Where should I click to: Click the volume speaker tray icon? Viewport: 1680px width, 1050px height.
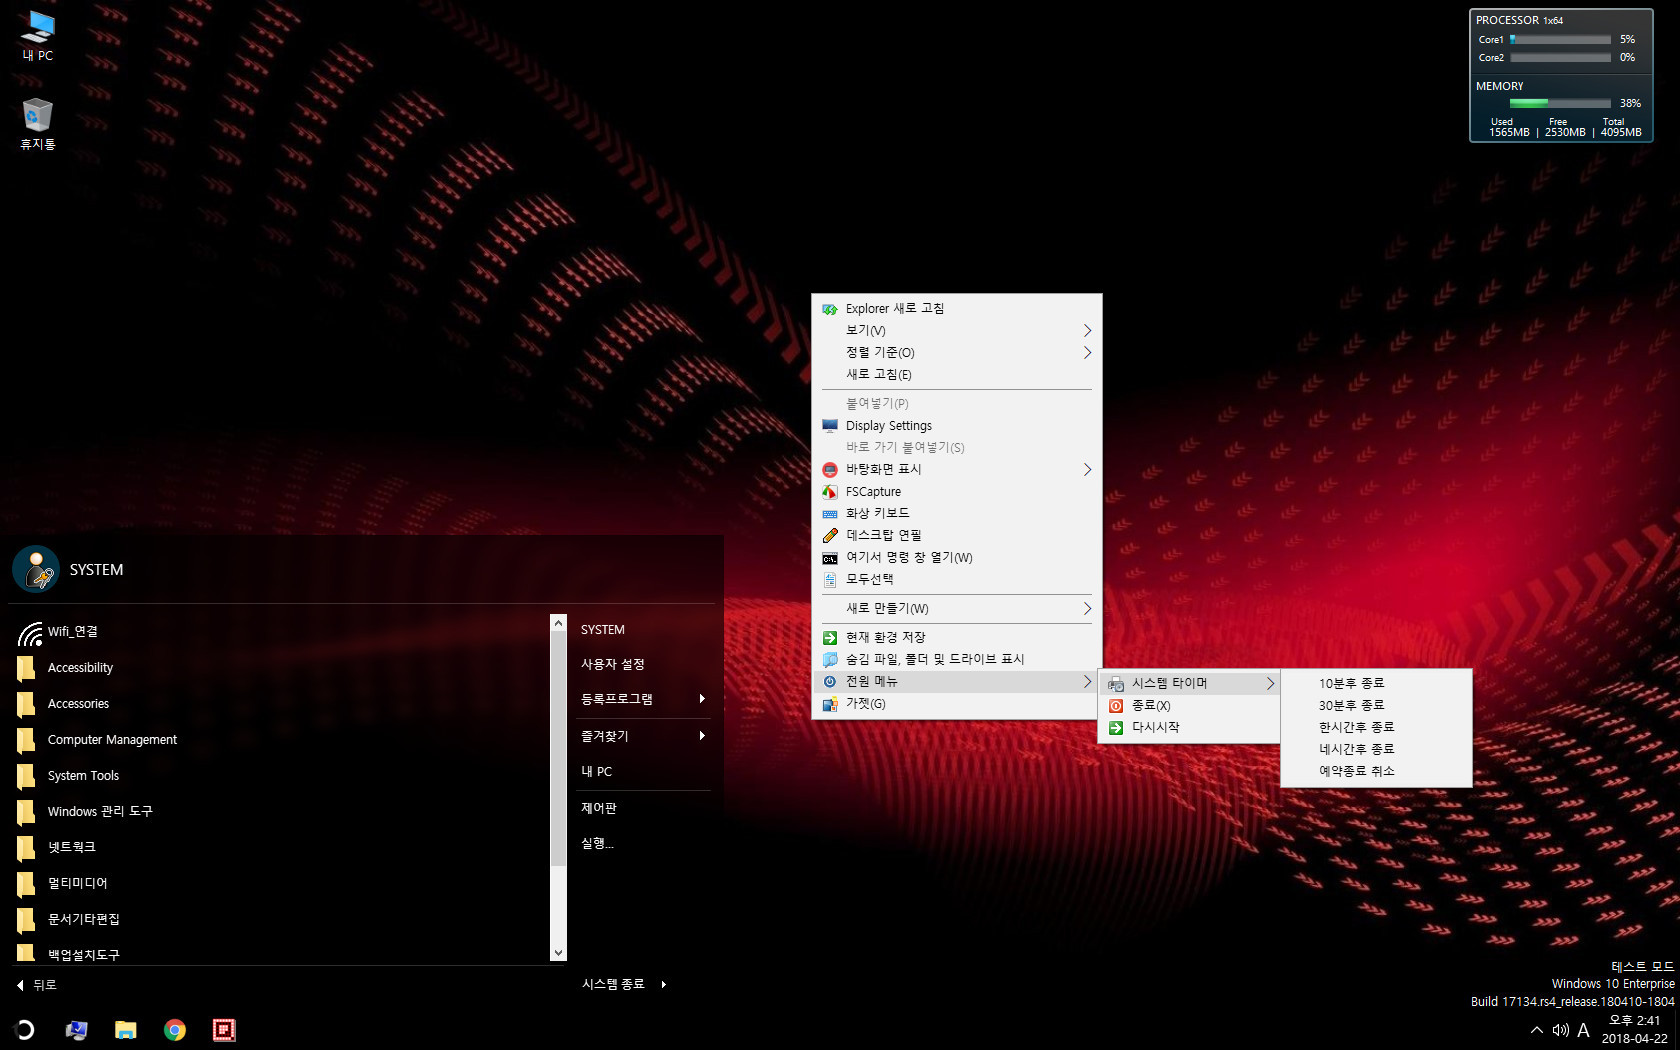(x=1560, y=1030)
